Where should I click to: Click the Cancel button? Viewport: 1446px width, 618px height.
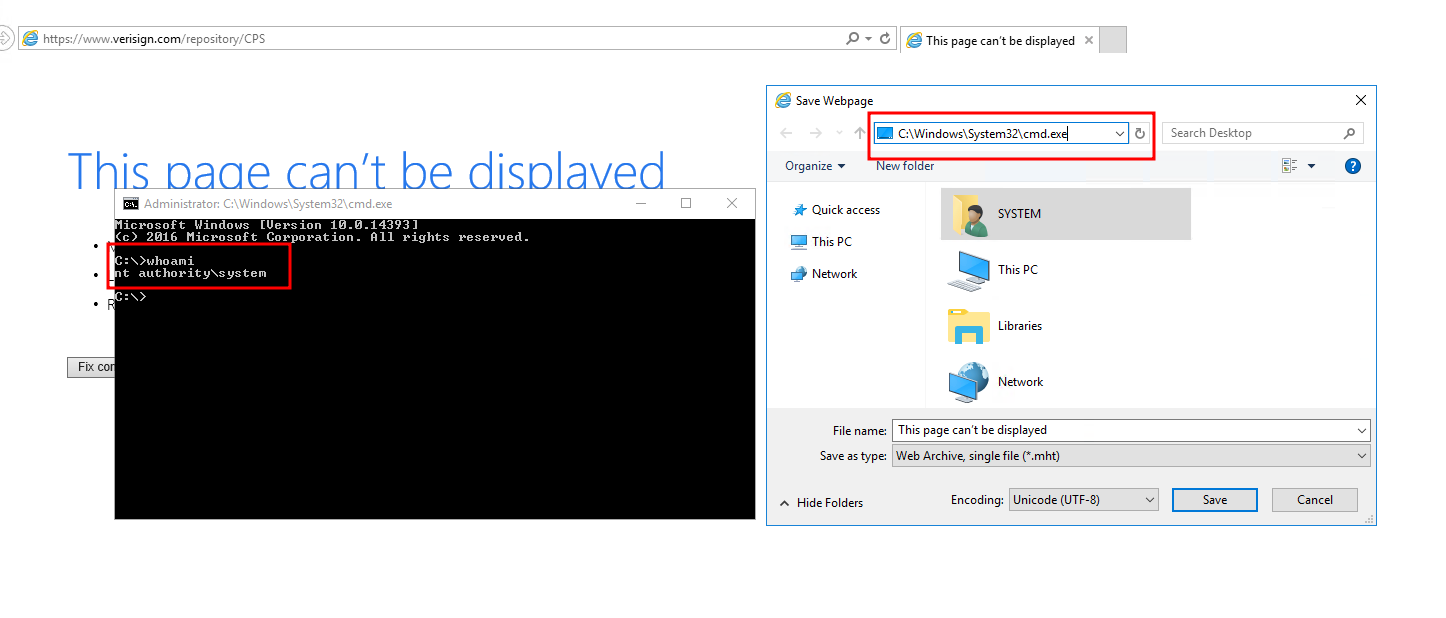point(1314,500)
